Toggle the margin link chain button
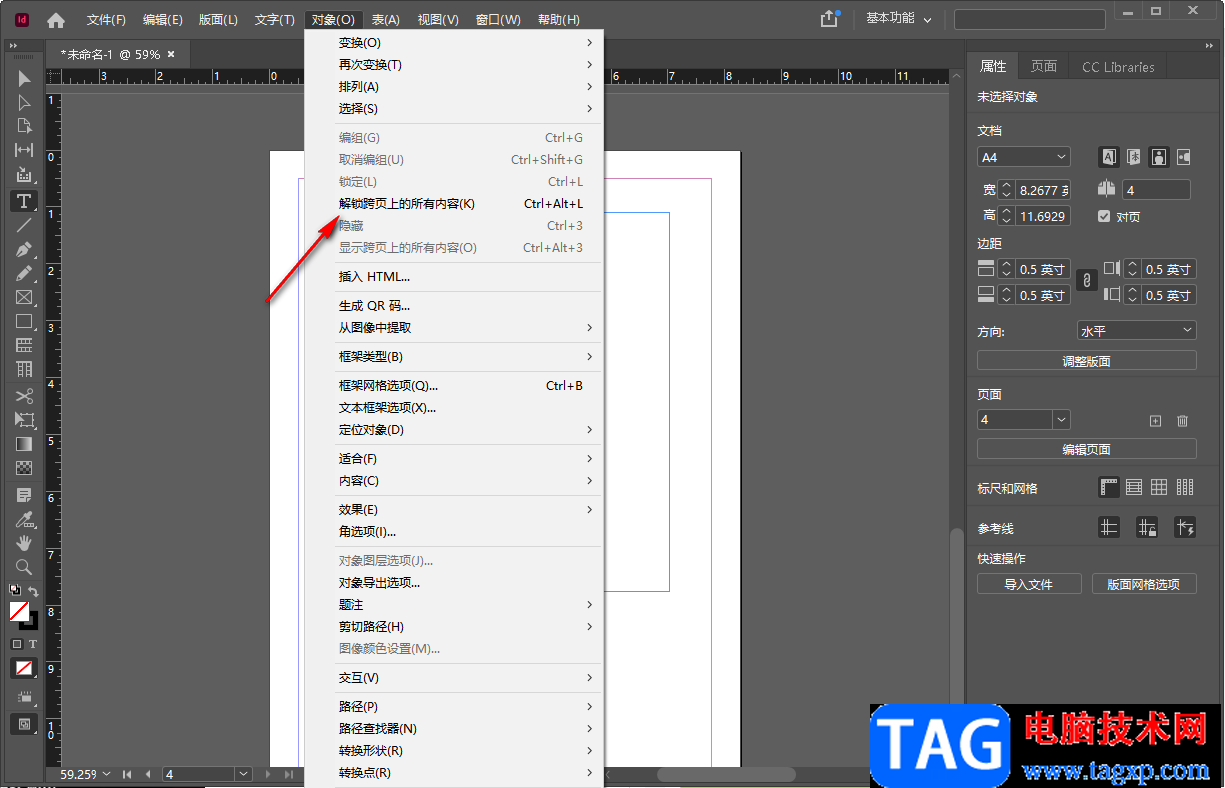1225x788 pixels. [x=1085, y=282]
